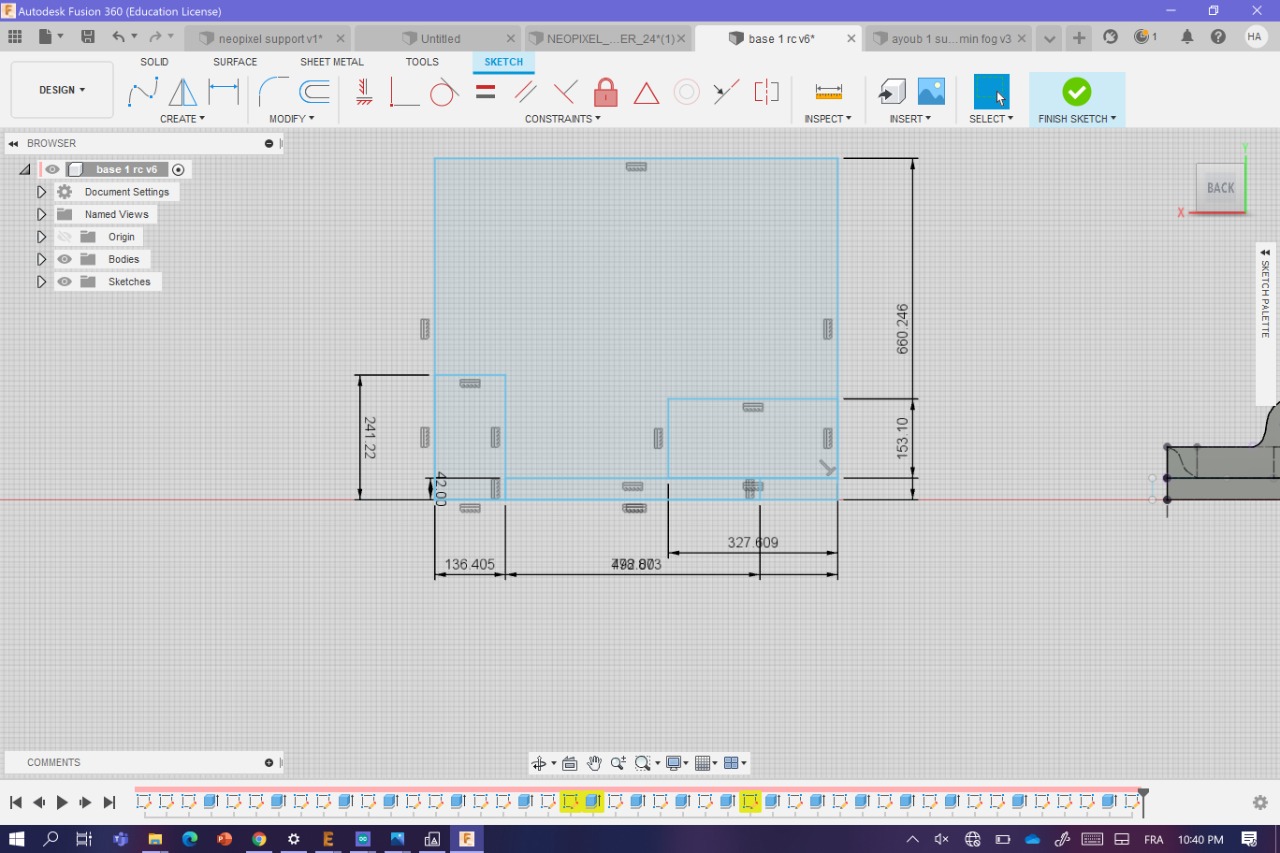This screenshot has width=1280, height=853.
Task: Switch to the TOOLS ribbon tab
Action: pyautogui.click(x=422, y=62)
